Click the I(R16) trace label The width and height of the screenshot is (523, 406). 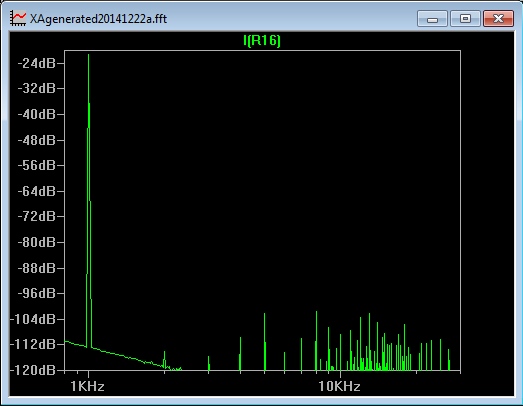[x=262, y=41]
